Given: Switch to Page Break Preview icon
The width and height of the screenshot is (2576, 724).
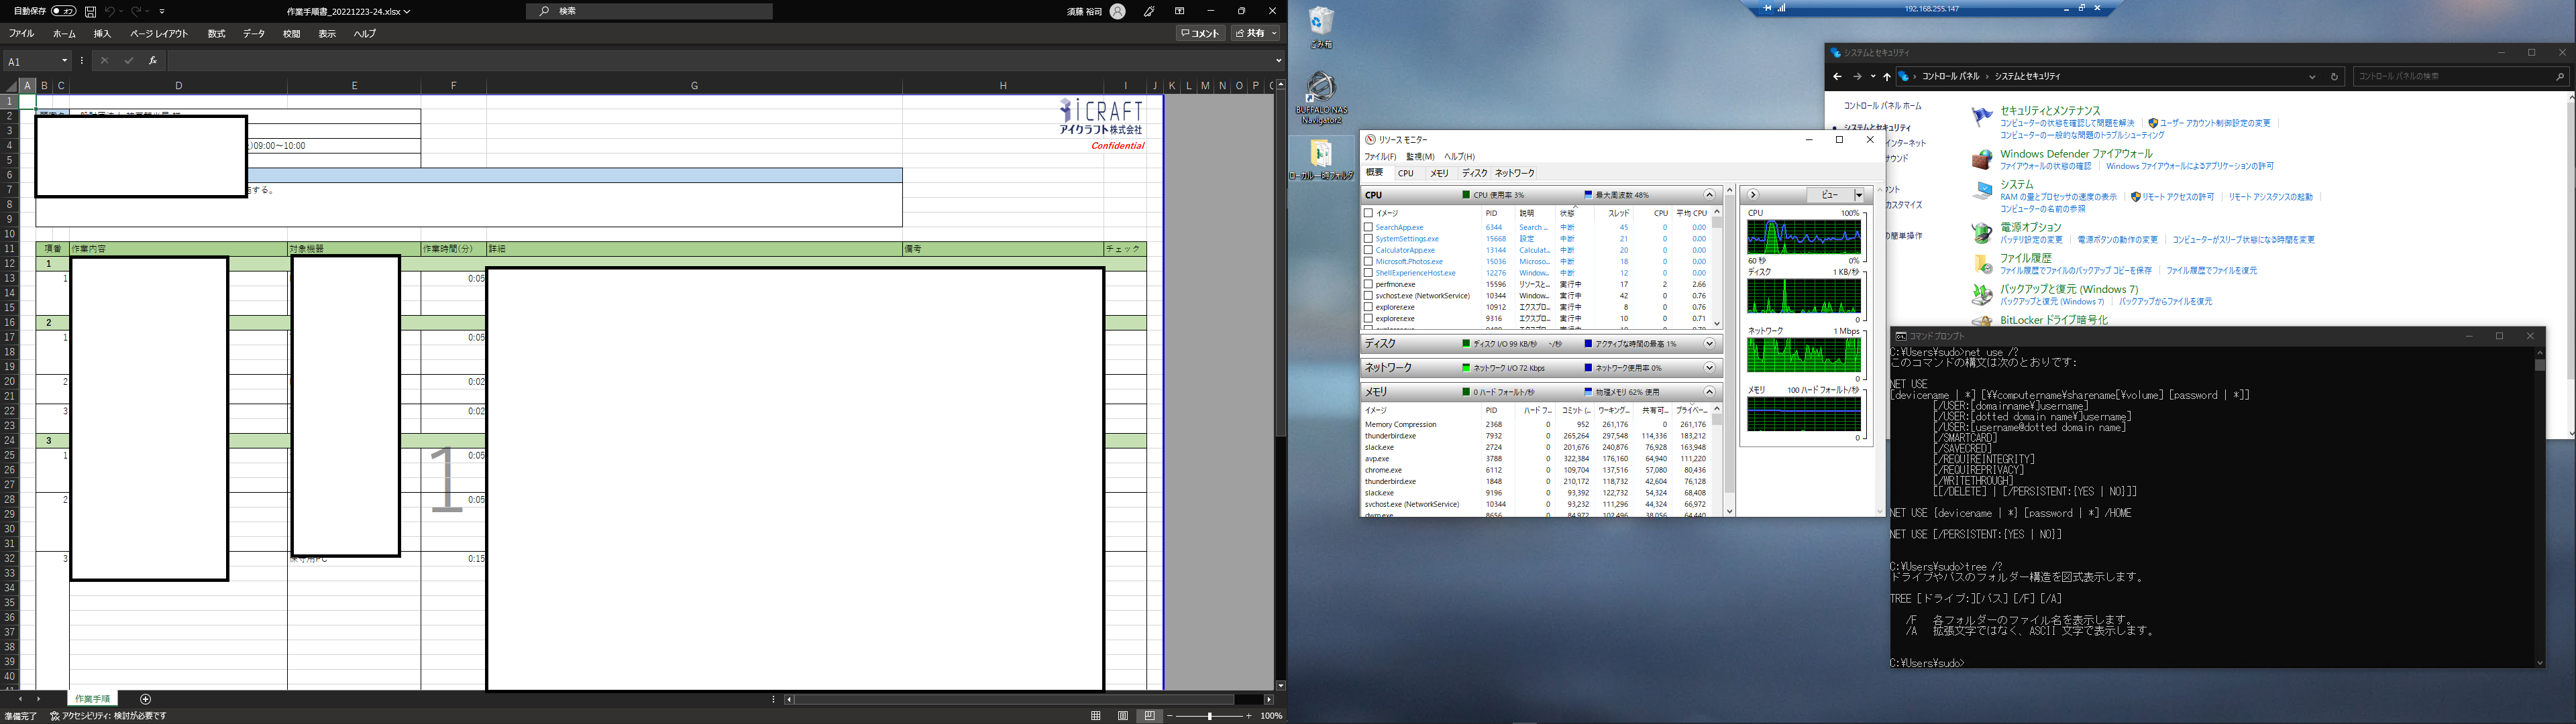Looking at the screenshot, I should click(1150, 716).
